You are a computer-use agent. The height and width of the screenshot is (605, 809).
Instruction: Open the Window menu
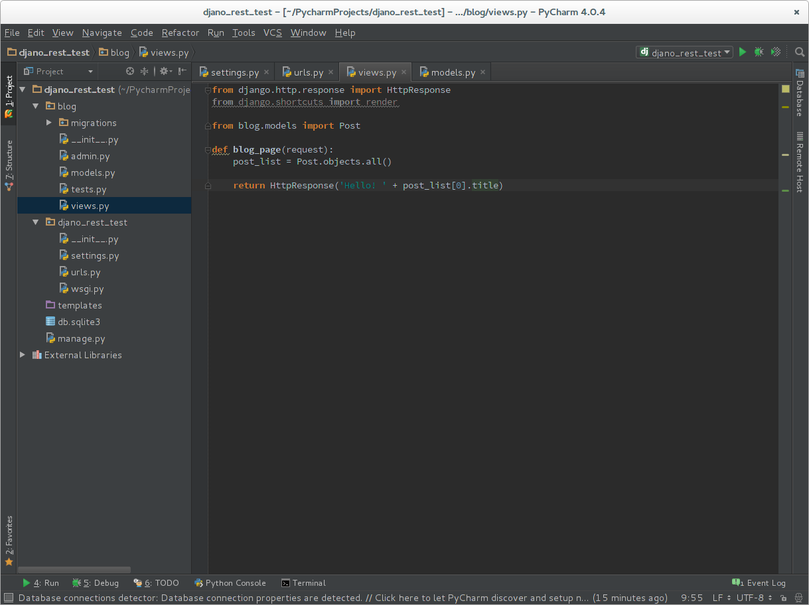308,32
